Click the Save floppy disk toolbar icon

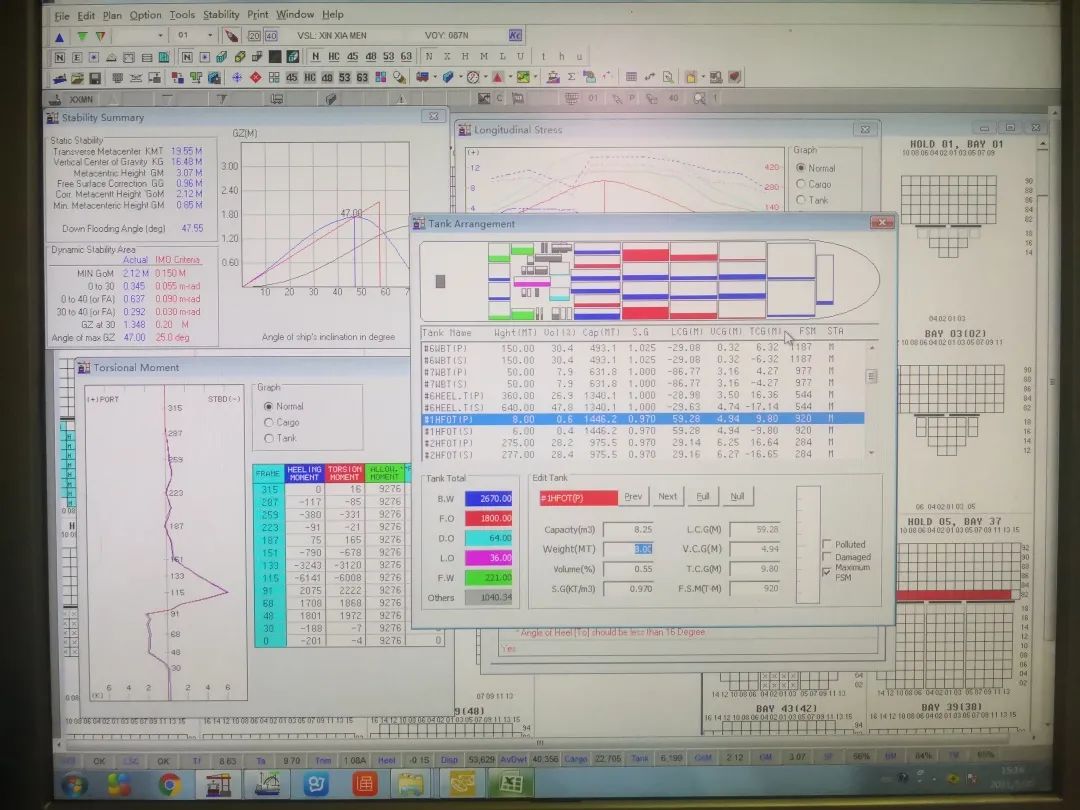(x=95, y=77)
